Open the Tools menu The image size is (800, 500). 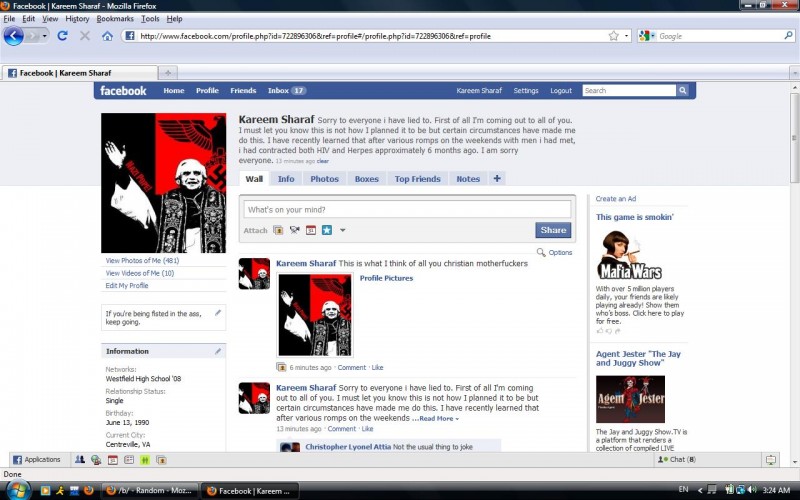click(x=150, y=18)
